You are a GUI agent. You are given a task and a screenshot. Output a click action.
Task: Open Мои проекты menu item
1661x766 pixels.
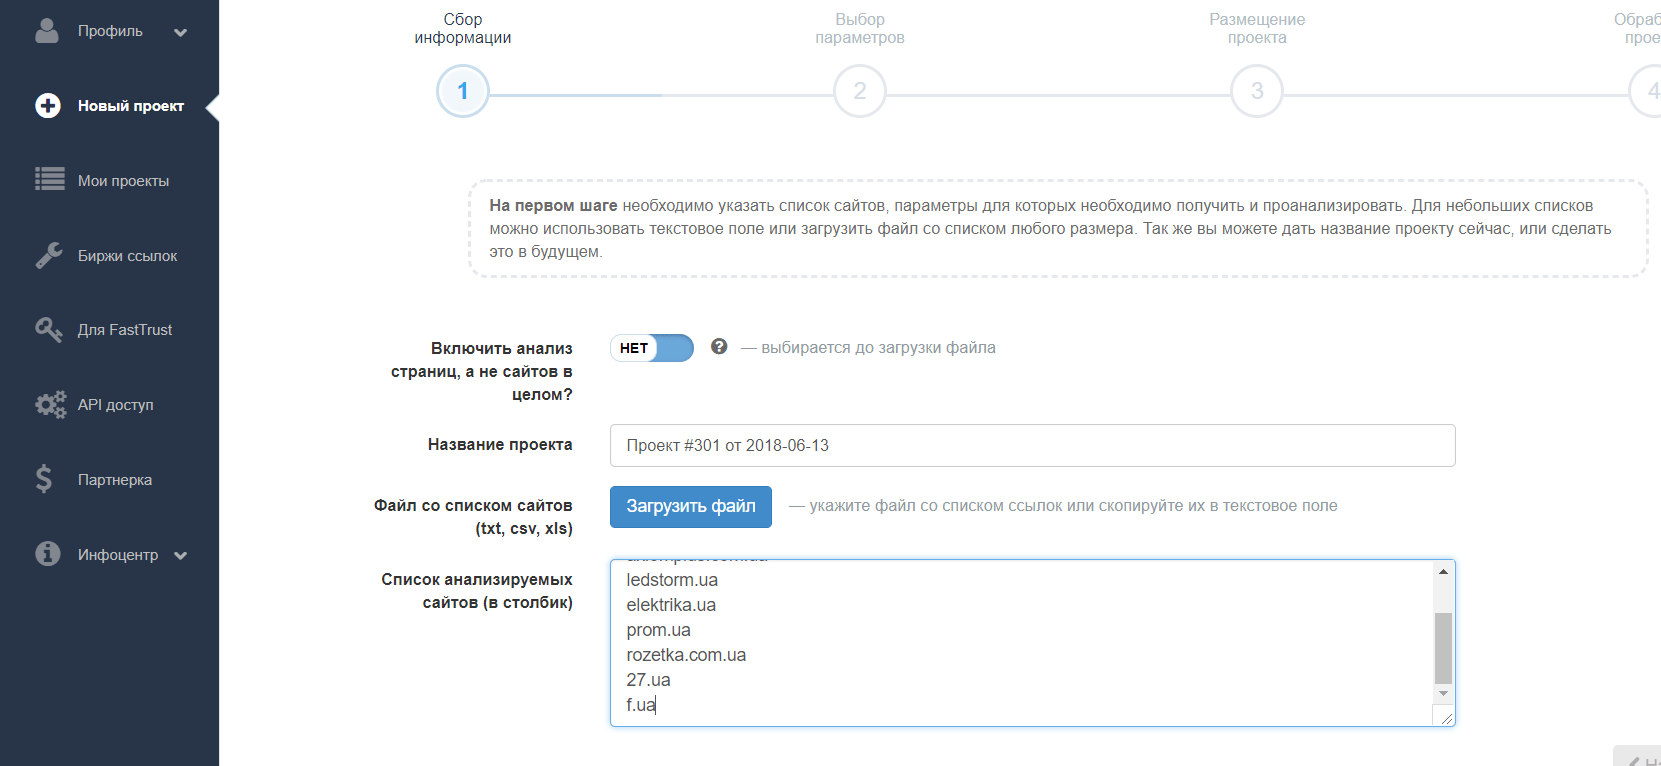pyautogui.click(x=123, y=181)
